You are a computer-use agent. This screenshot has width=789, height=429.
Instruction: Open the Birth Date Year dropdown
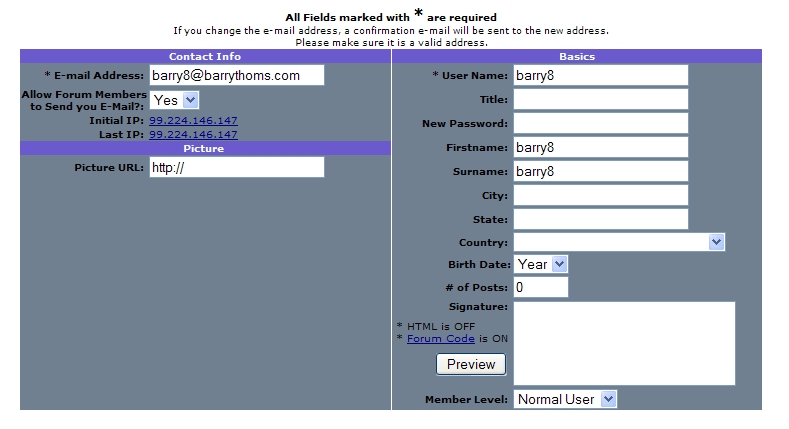tap(541, 265)
